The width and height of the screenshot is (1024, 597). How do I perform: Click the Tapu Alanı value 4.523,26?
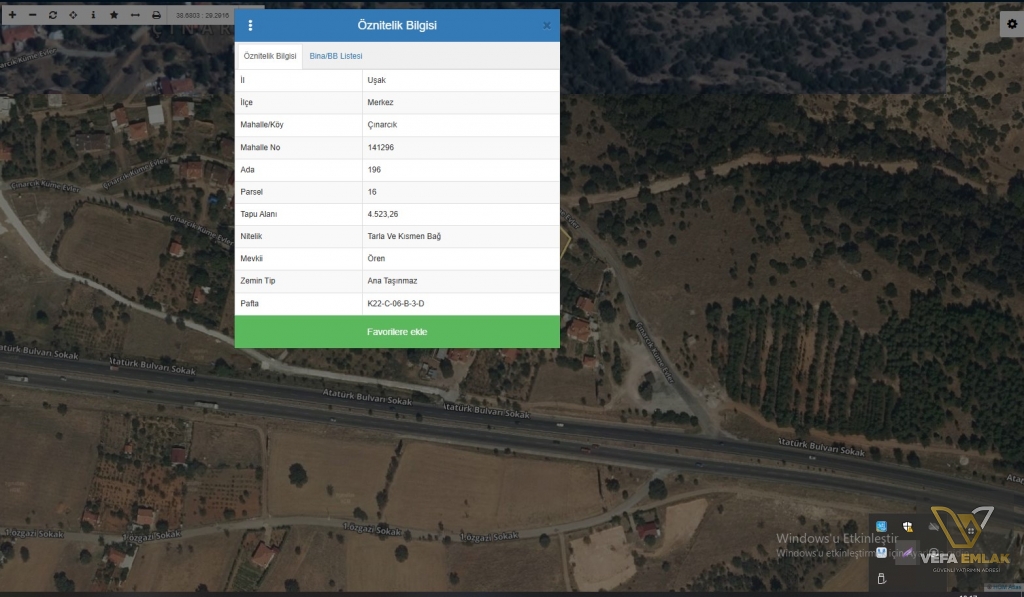pos(383,214)
